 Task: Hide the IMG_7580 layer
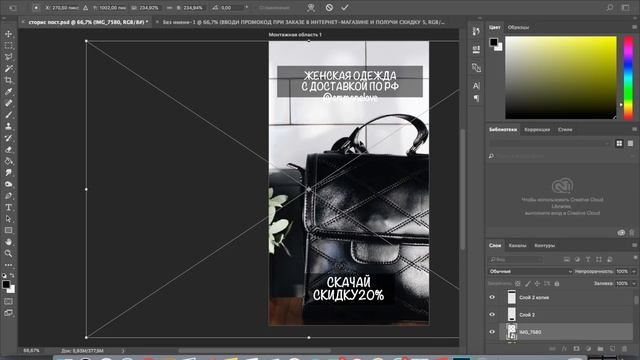[492, 332]
